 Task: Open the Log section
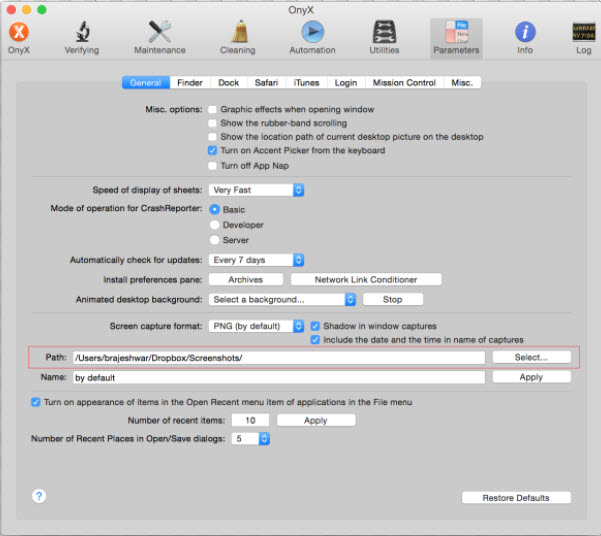click(x=583, y=38)
